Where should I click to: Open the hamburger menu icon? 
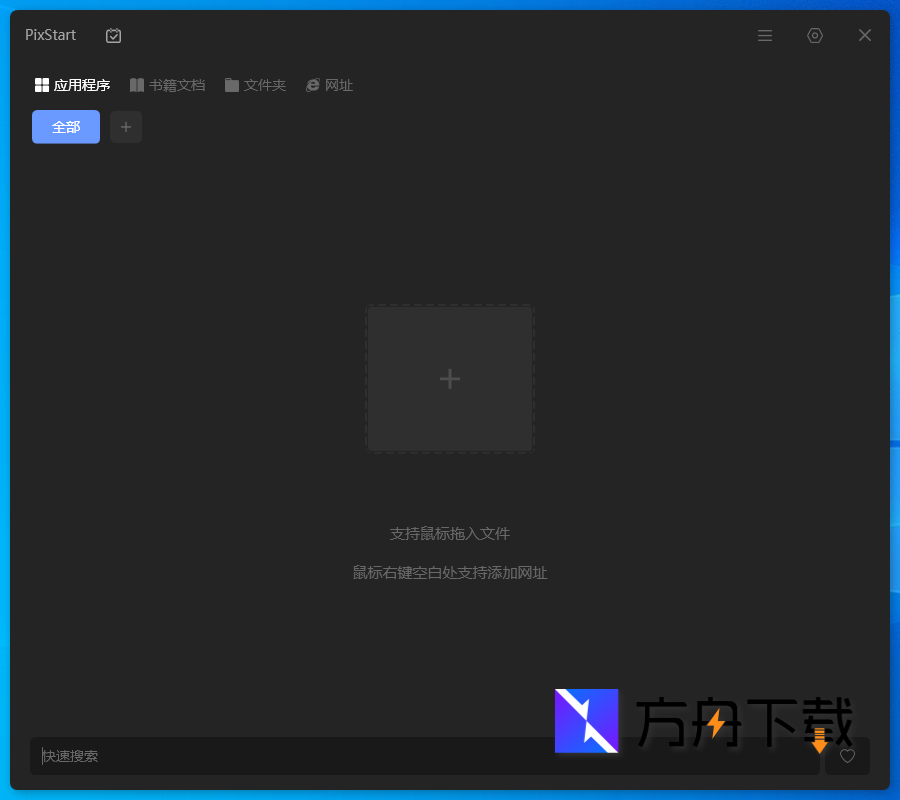coord(765,35)
